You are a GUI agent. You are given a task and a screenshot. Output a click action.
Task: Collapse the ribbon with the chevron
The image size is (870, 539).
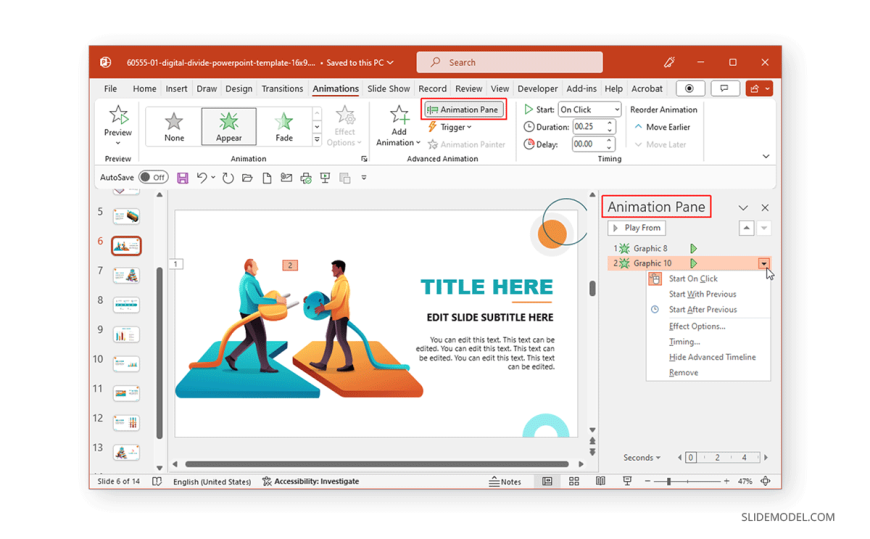766,157
